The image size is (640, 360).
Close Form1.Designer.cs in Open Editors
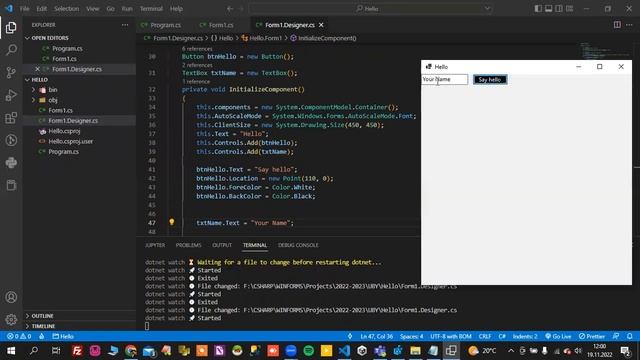[x=37, y=69]
